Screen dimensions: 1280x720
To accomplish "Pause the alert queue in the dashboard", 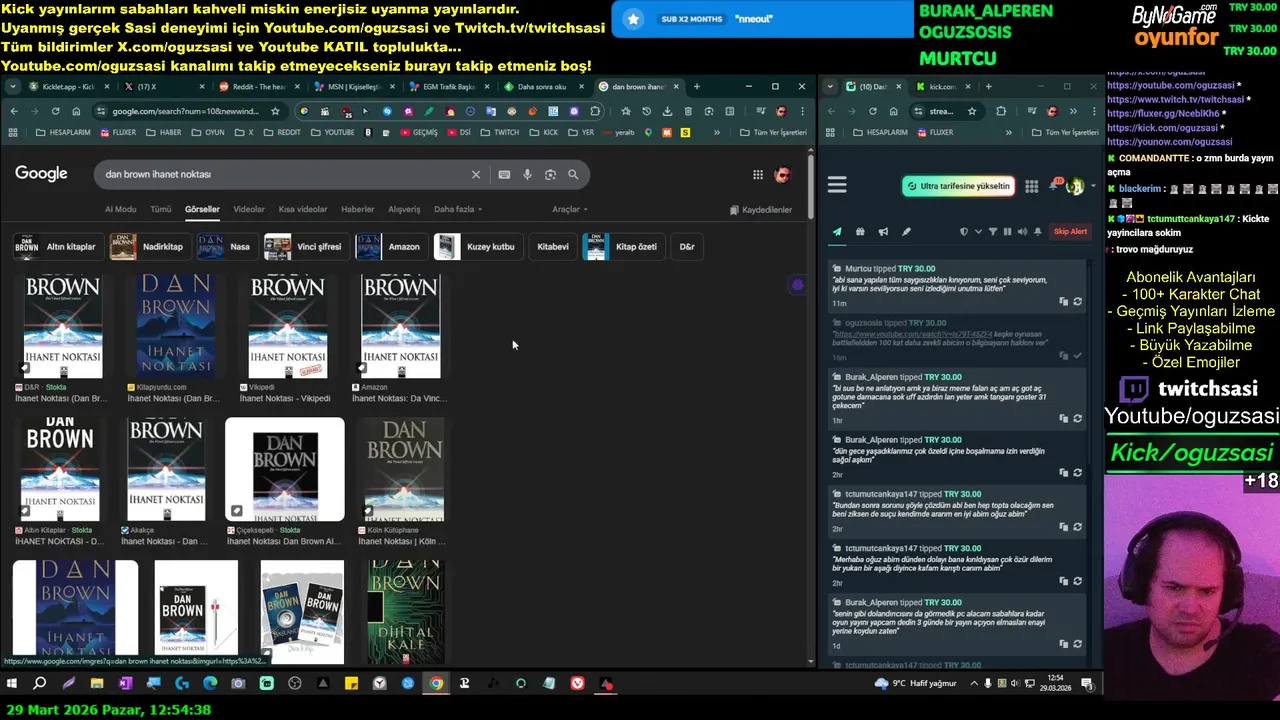I will click(x=1007, y=231).
